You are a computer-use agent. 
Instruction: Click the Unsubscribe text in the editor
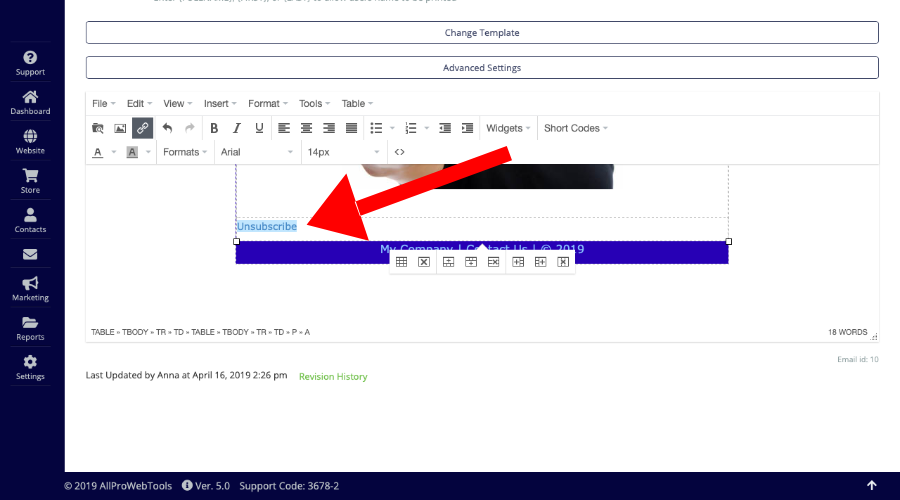pos(267,227)
